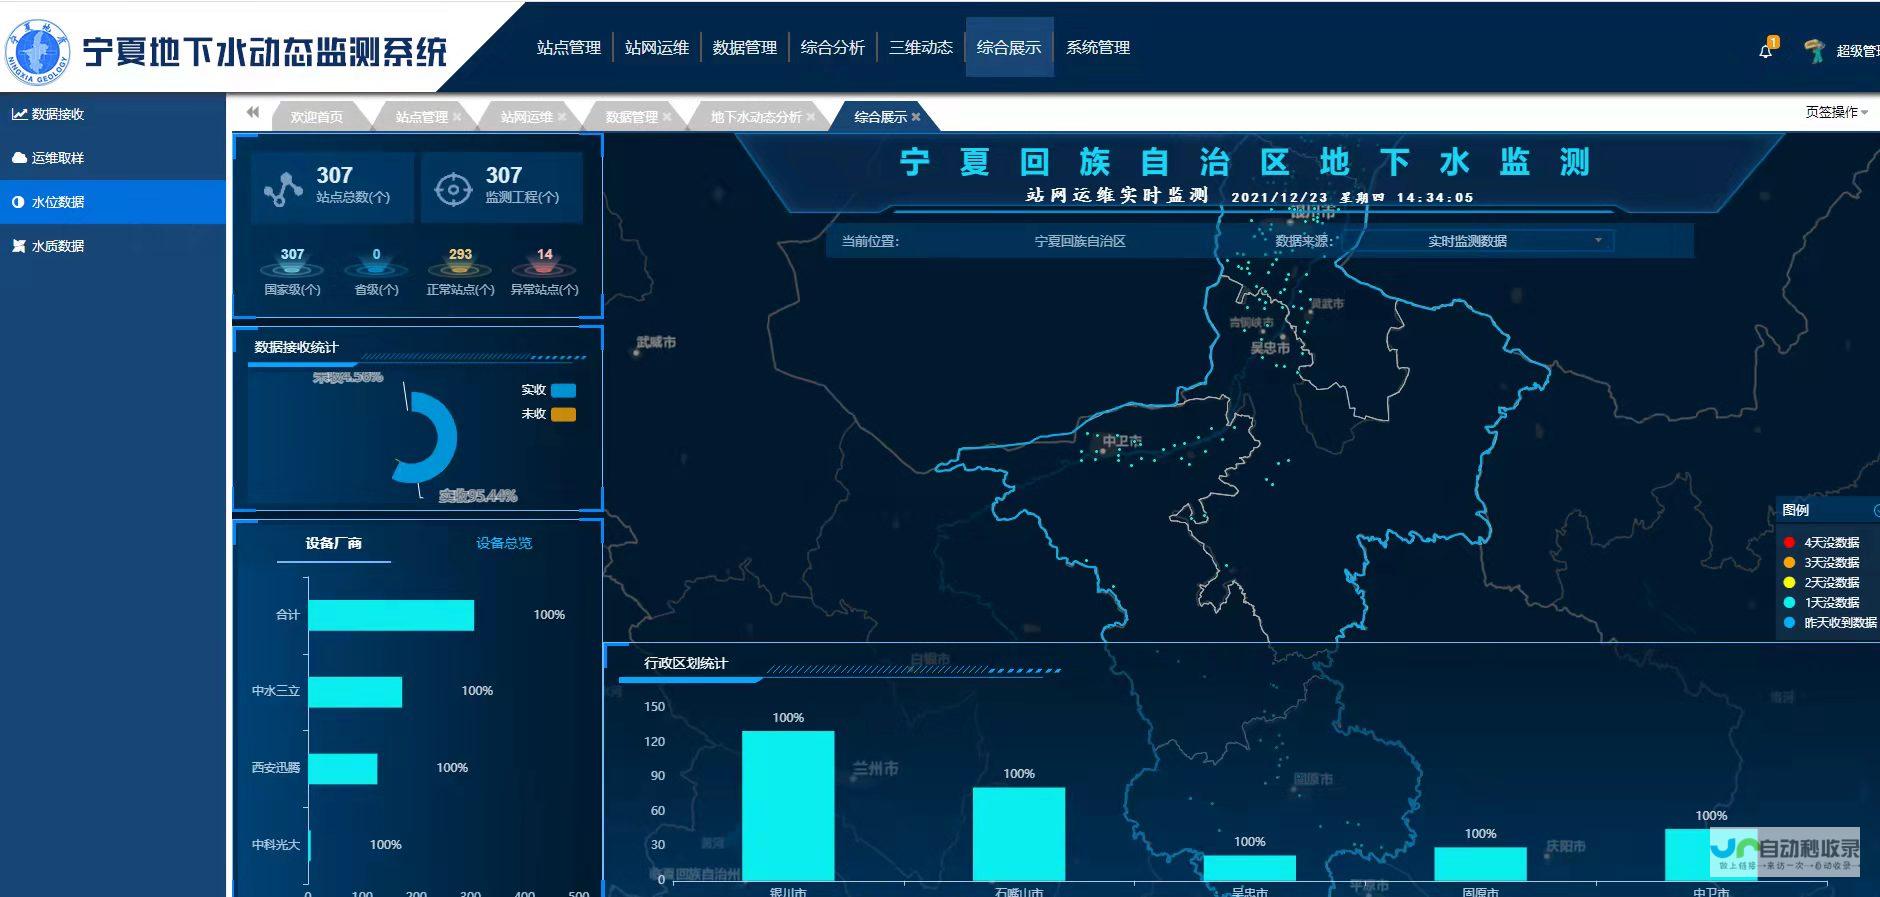Collapse tabs with the double-arrow icon

click(x=253, y=112)
